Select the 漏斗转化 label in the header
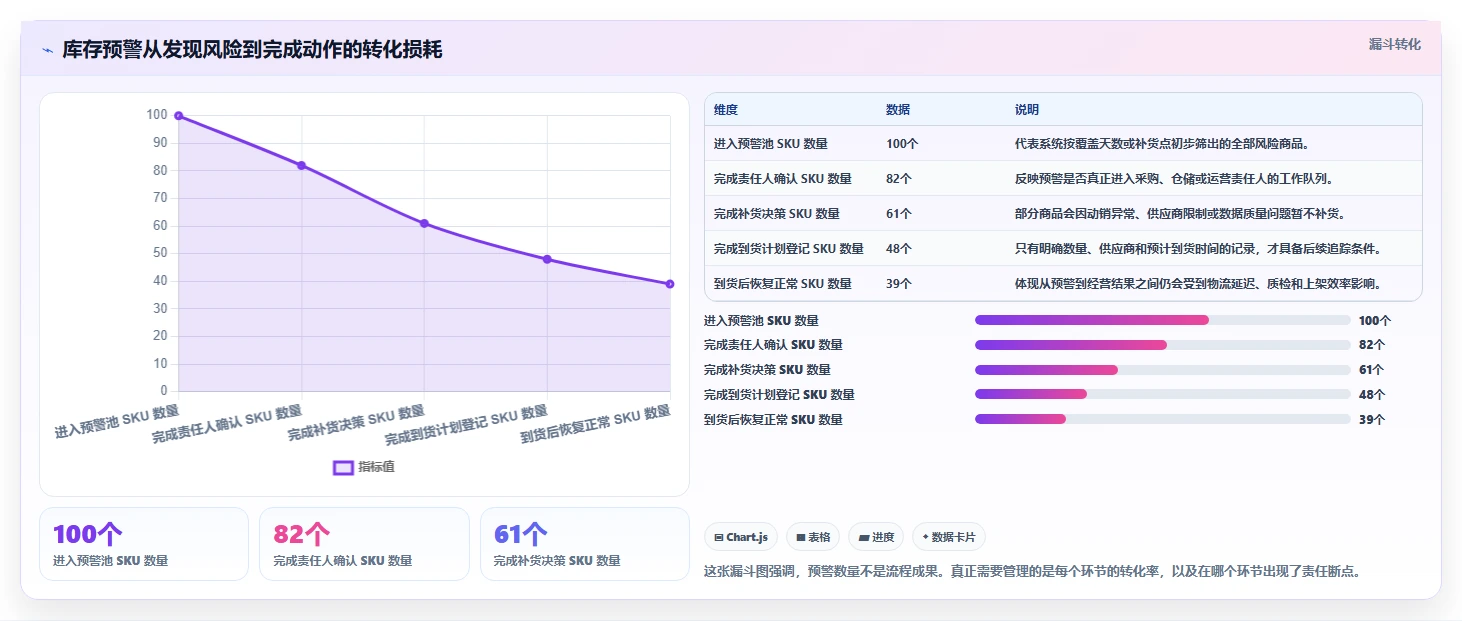The height and width of the screenshot is (621, 1462). click(x=1394, y=44)
